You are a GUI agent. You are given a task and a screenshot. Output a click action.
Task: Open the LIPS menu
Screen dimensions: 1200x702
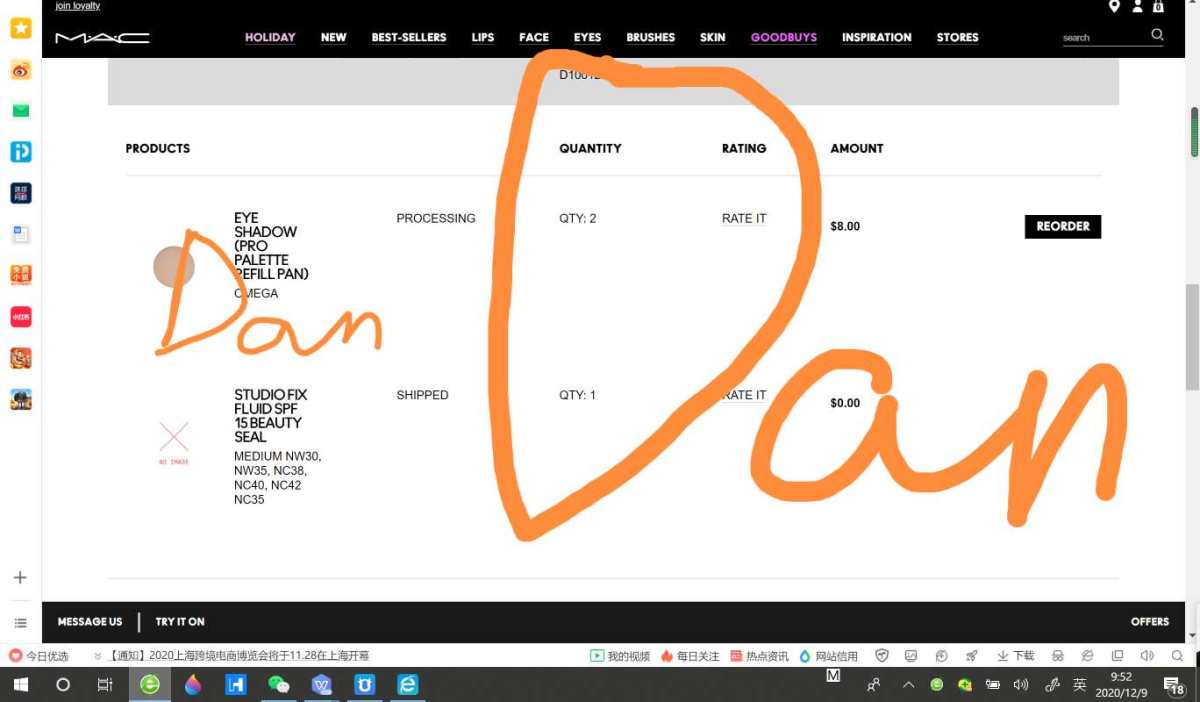(x=483, y=38)
